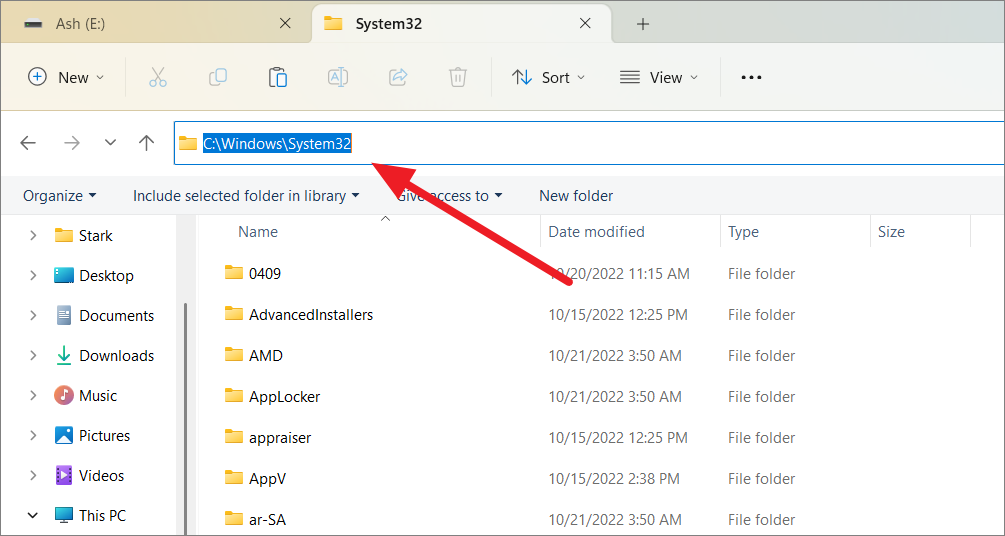Select Videos in the navigation pane

pos(101,476)
